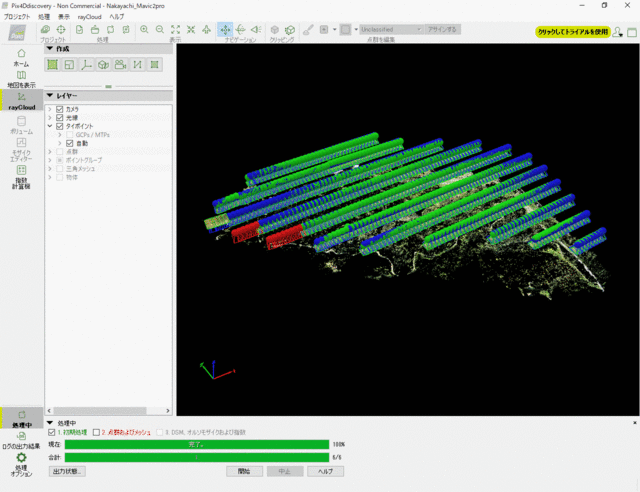Click the GCP/MTP manager crosshair toolbar icon
640x492 pixels.
pyautogui.click(x=61, y=29)
